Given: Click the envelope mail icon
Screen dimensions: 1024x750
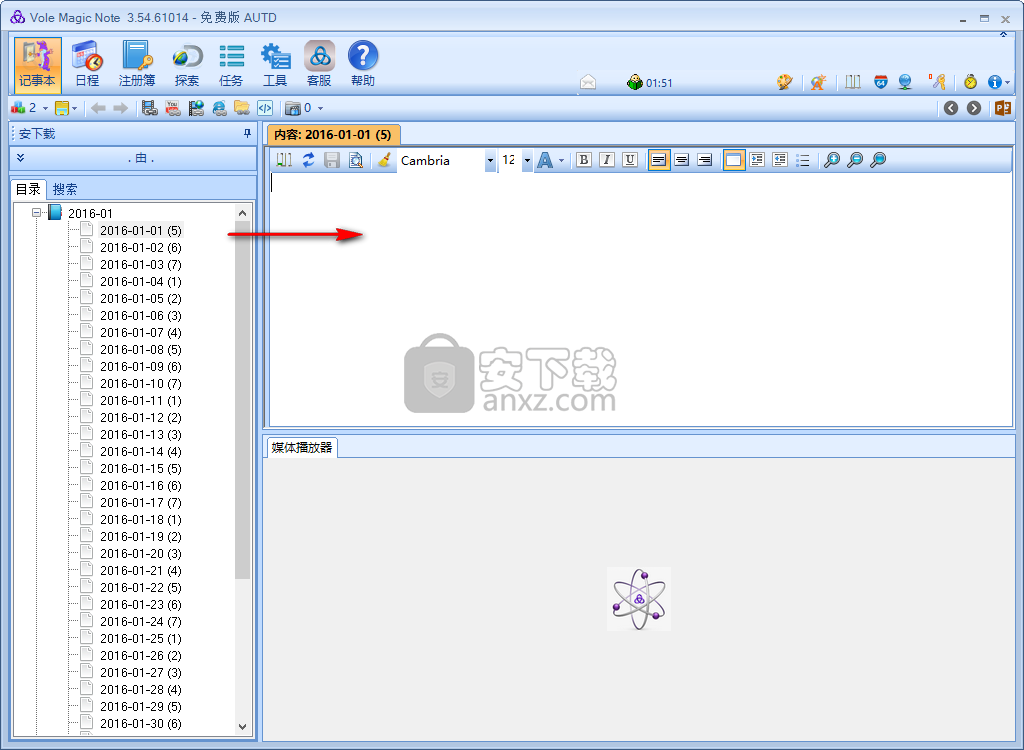Looking at the screenshot, I should pyautogui.click(x=588, y=82).
